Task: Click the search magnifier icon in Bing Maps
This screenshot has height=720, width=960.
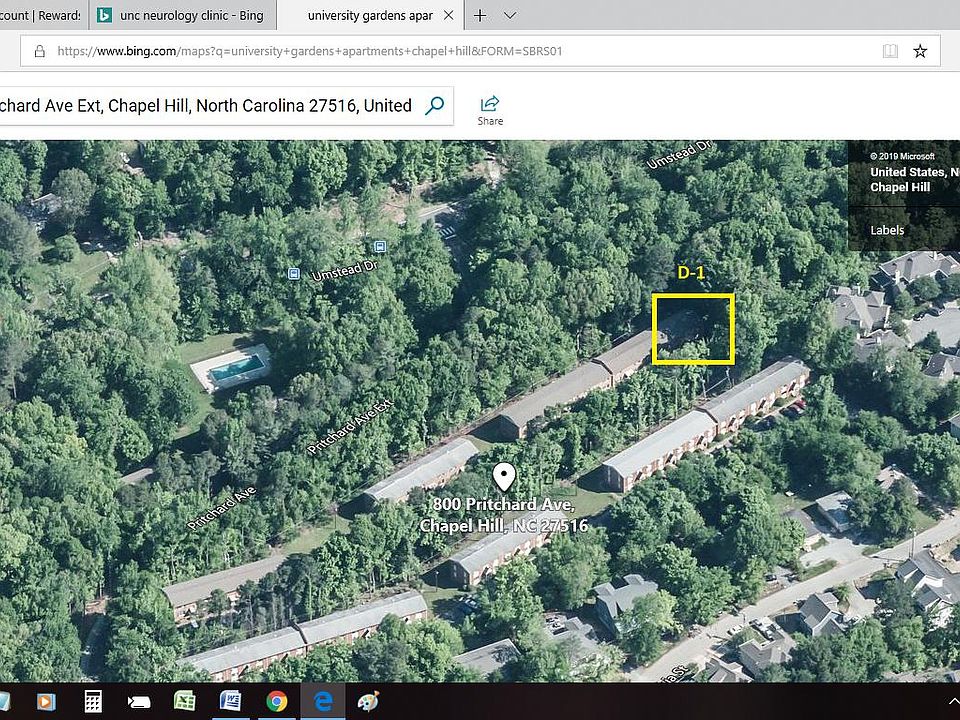Action: click(434, 106)
